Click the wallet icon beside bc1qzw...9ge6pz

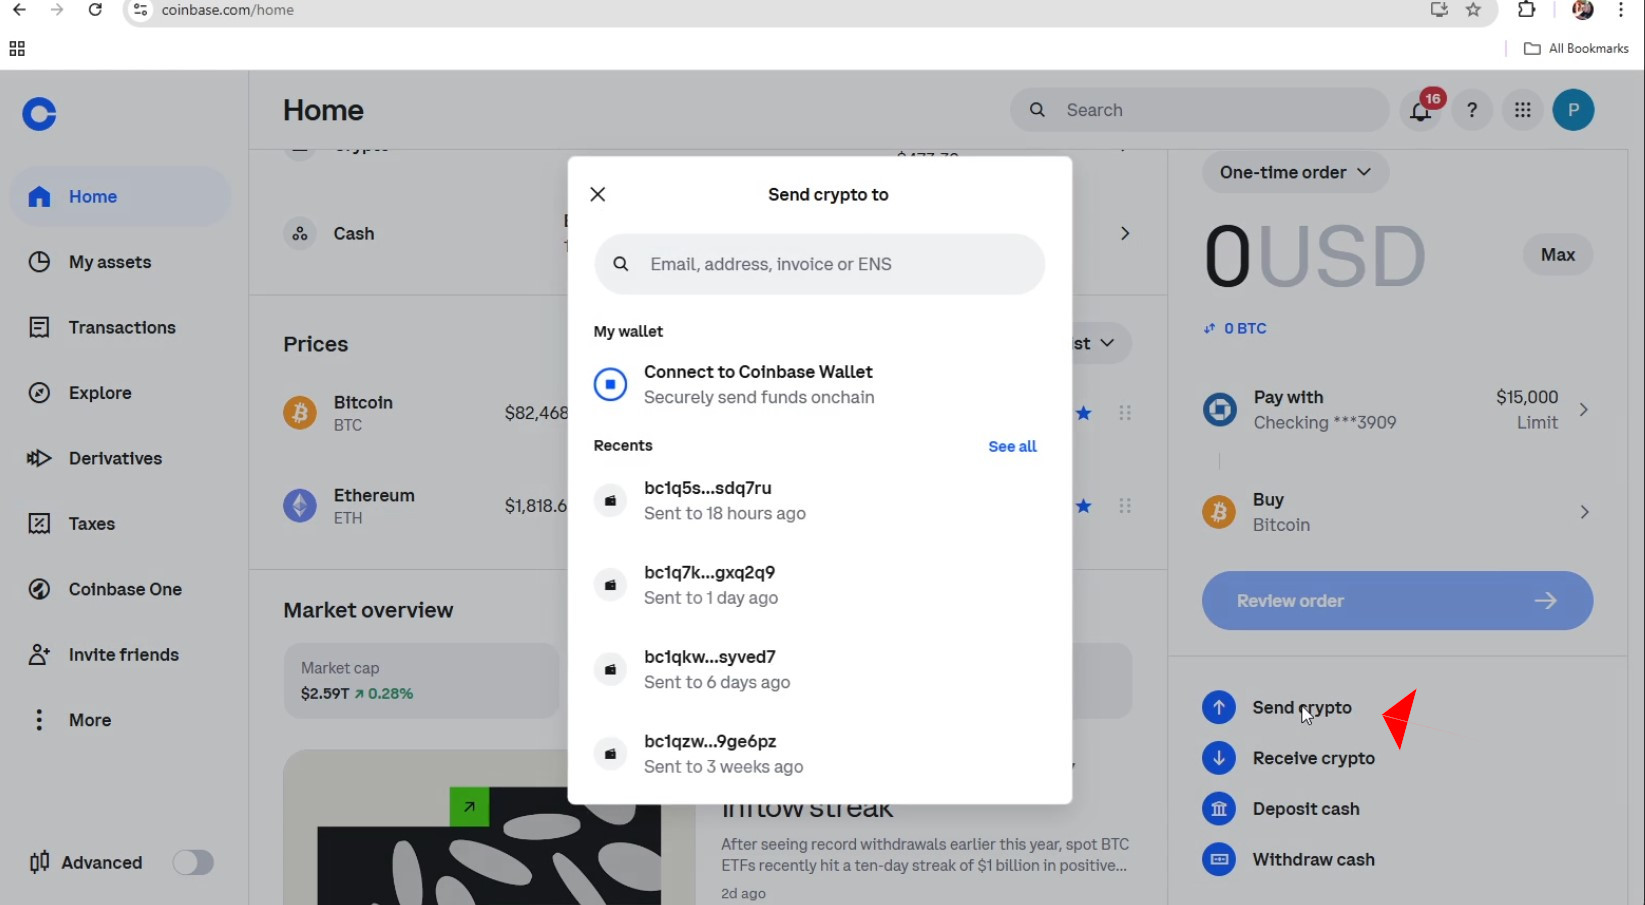[x=610, y=754]
